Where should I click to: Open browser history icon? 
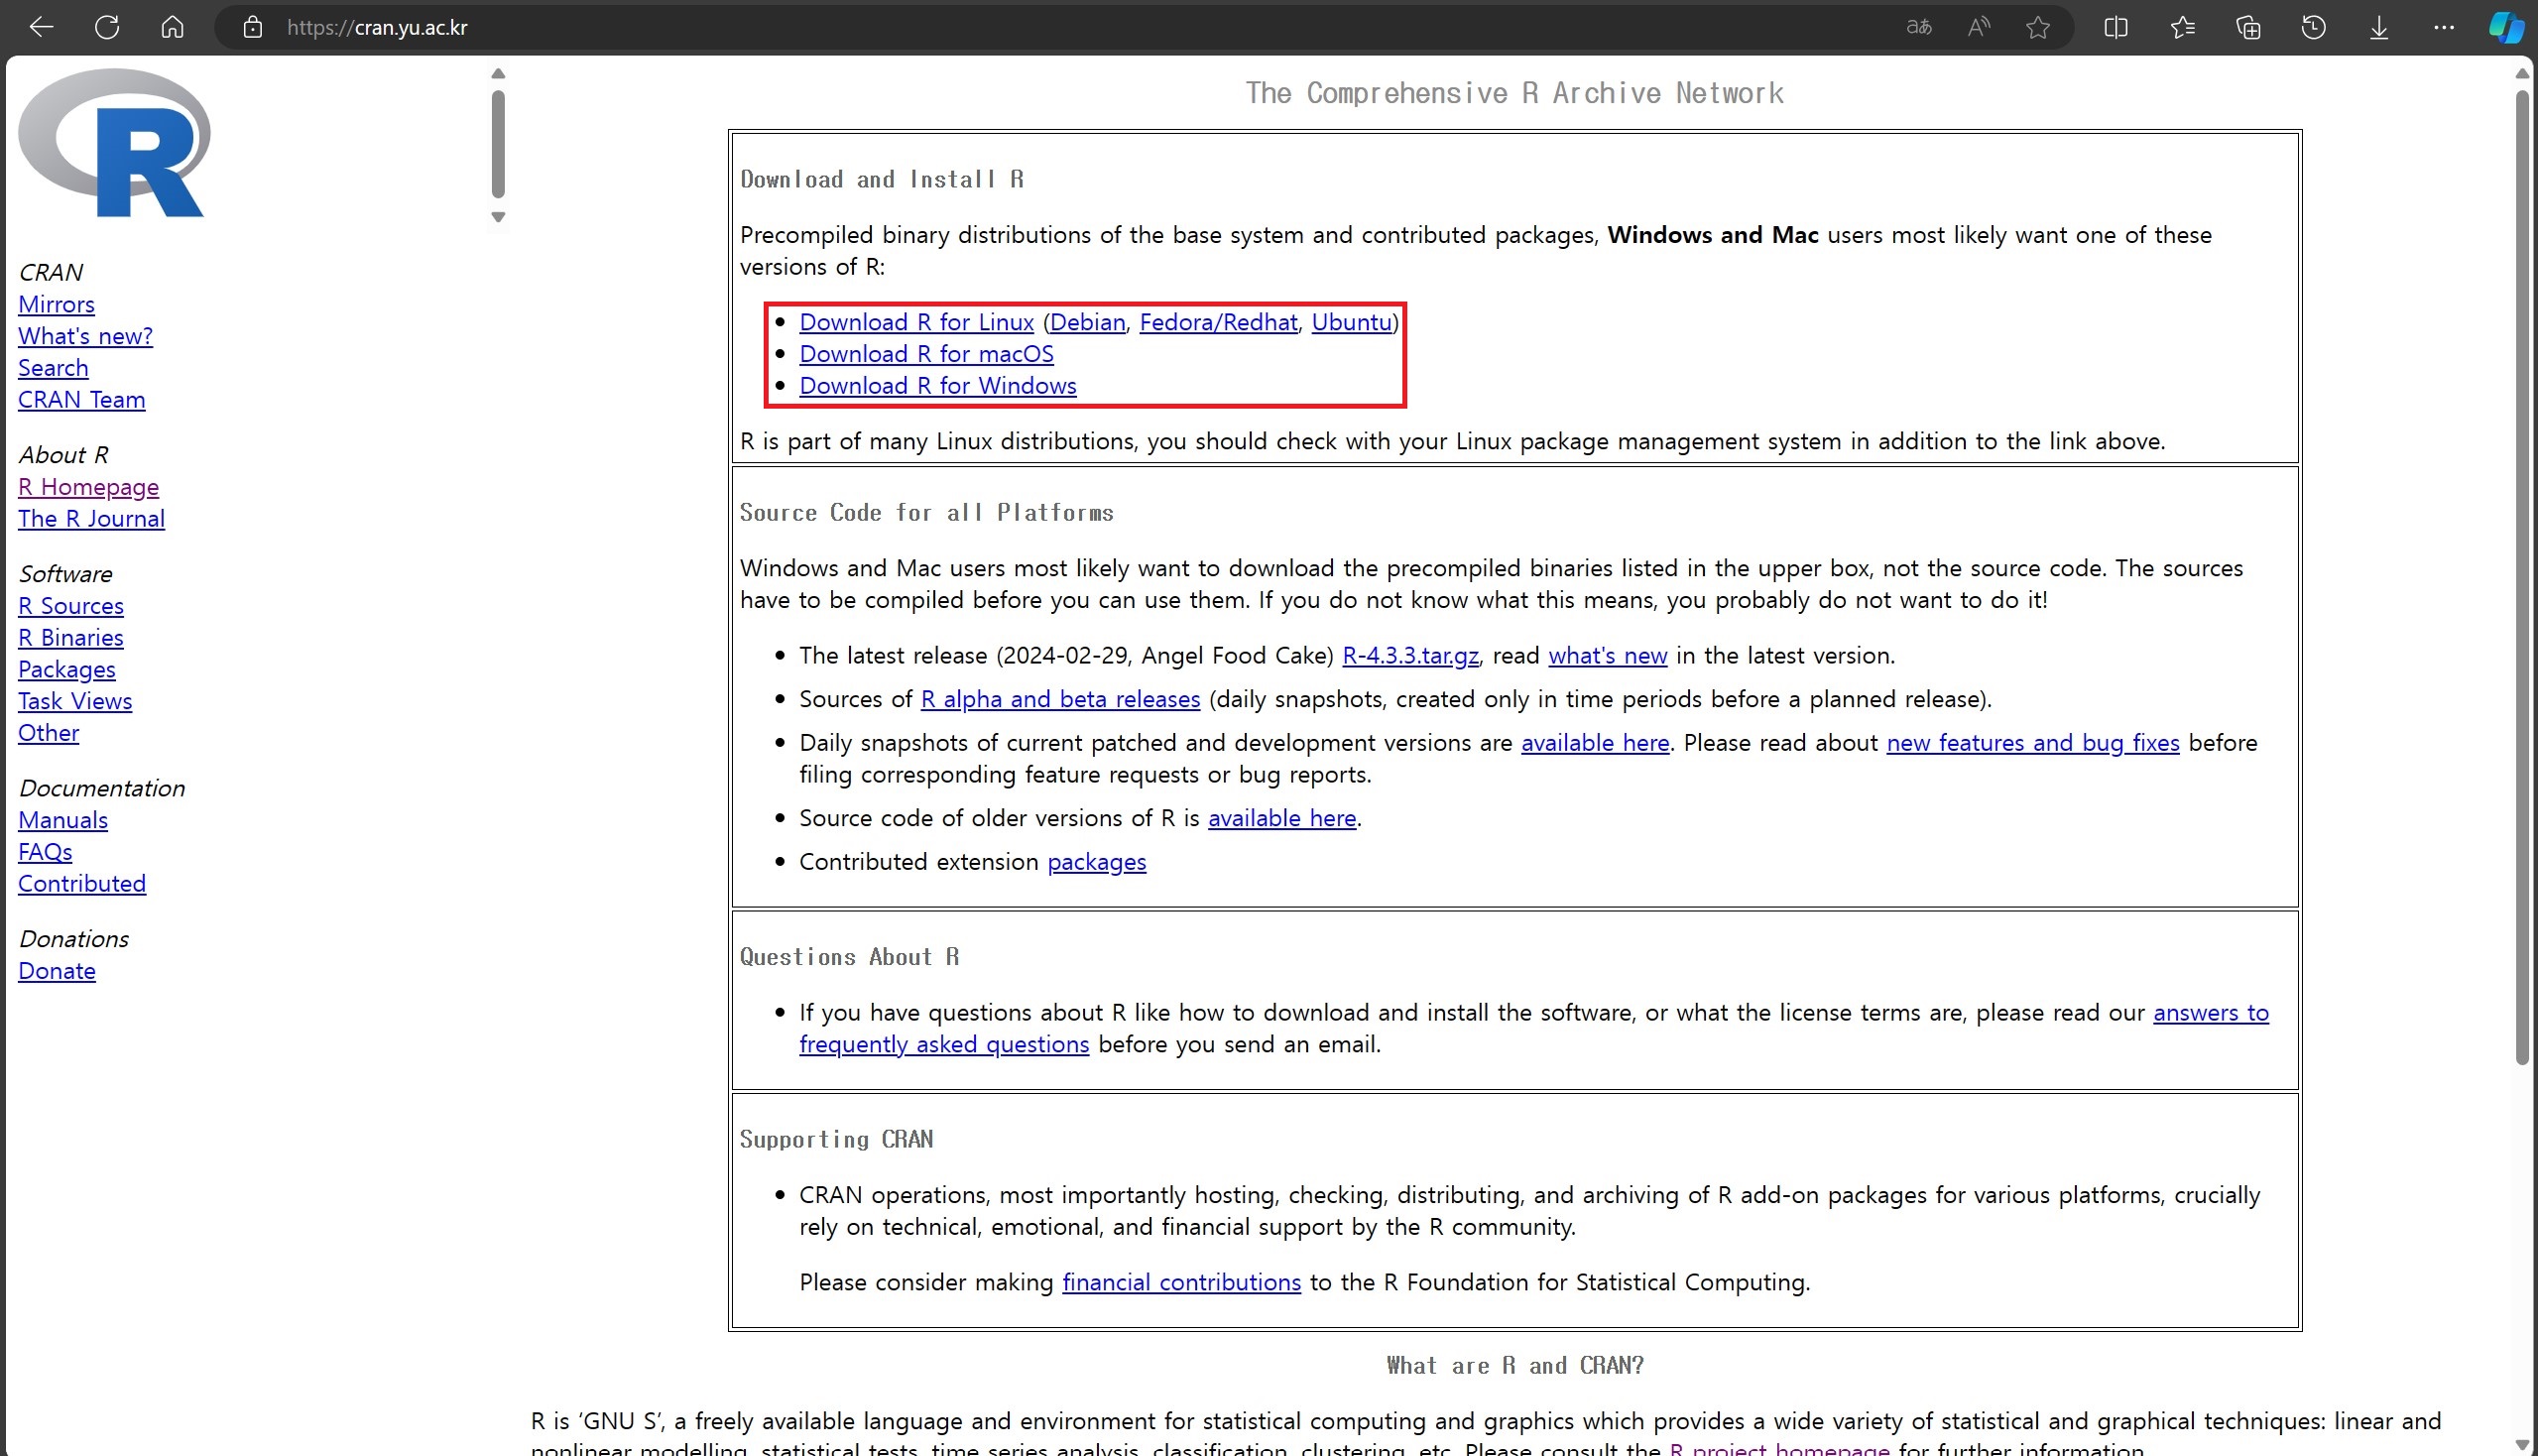pos(2313,27)
